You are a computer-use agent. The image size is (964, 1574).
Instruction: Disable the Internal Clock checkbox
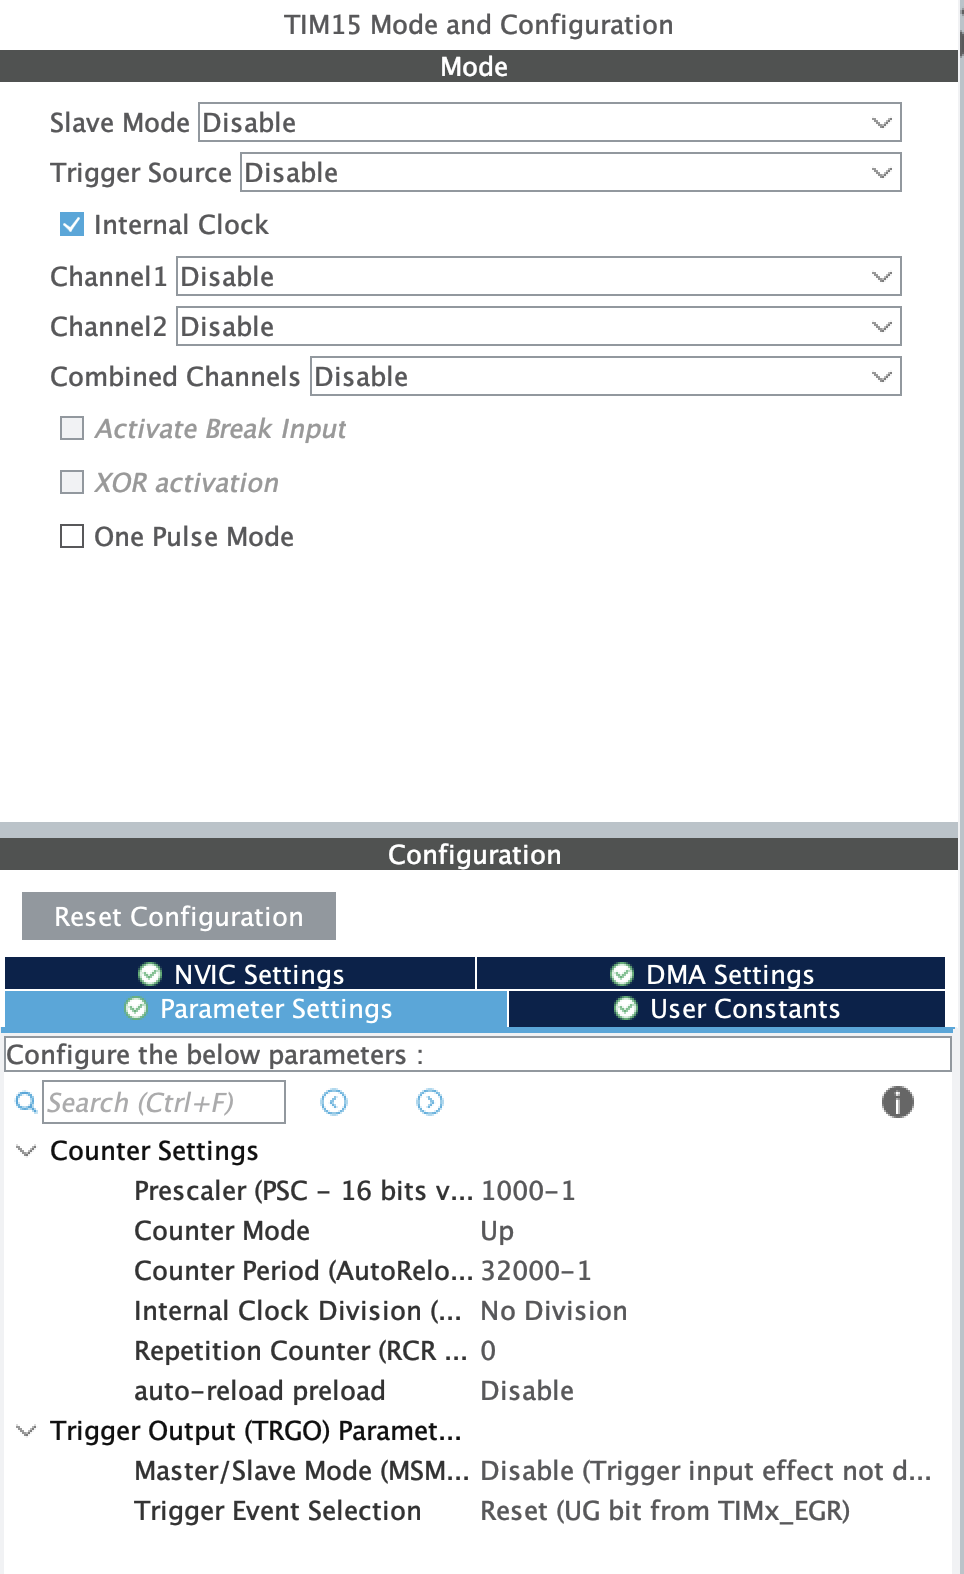coord(70,224)
